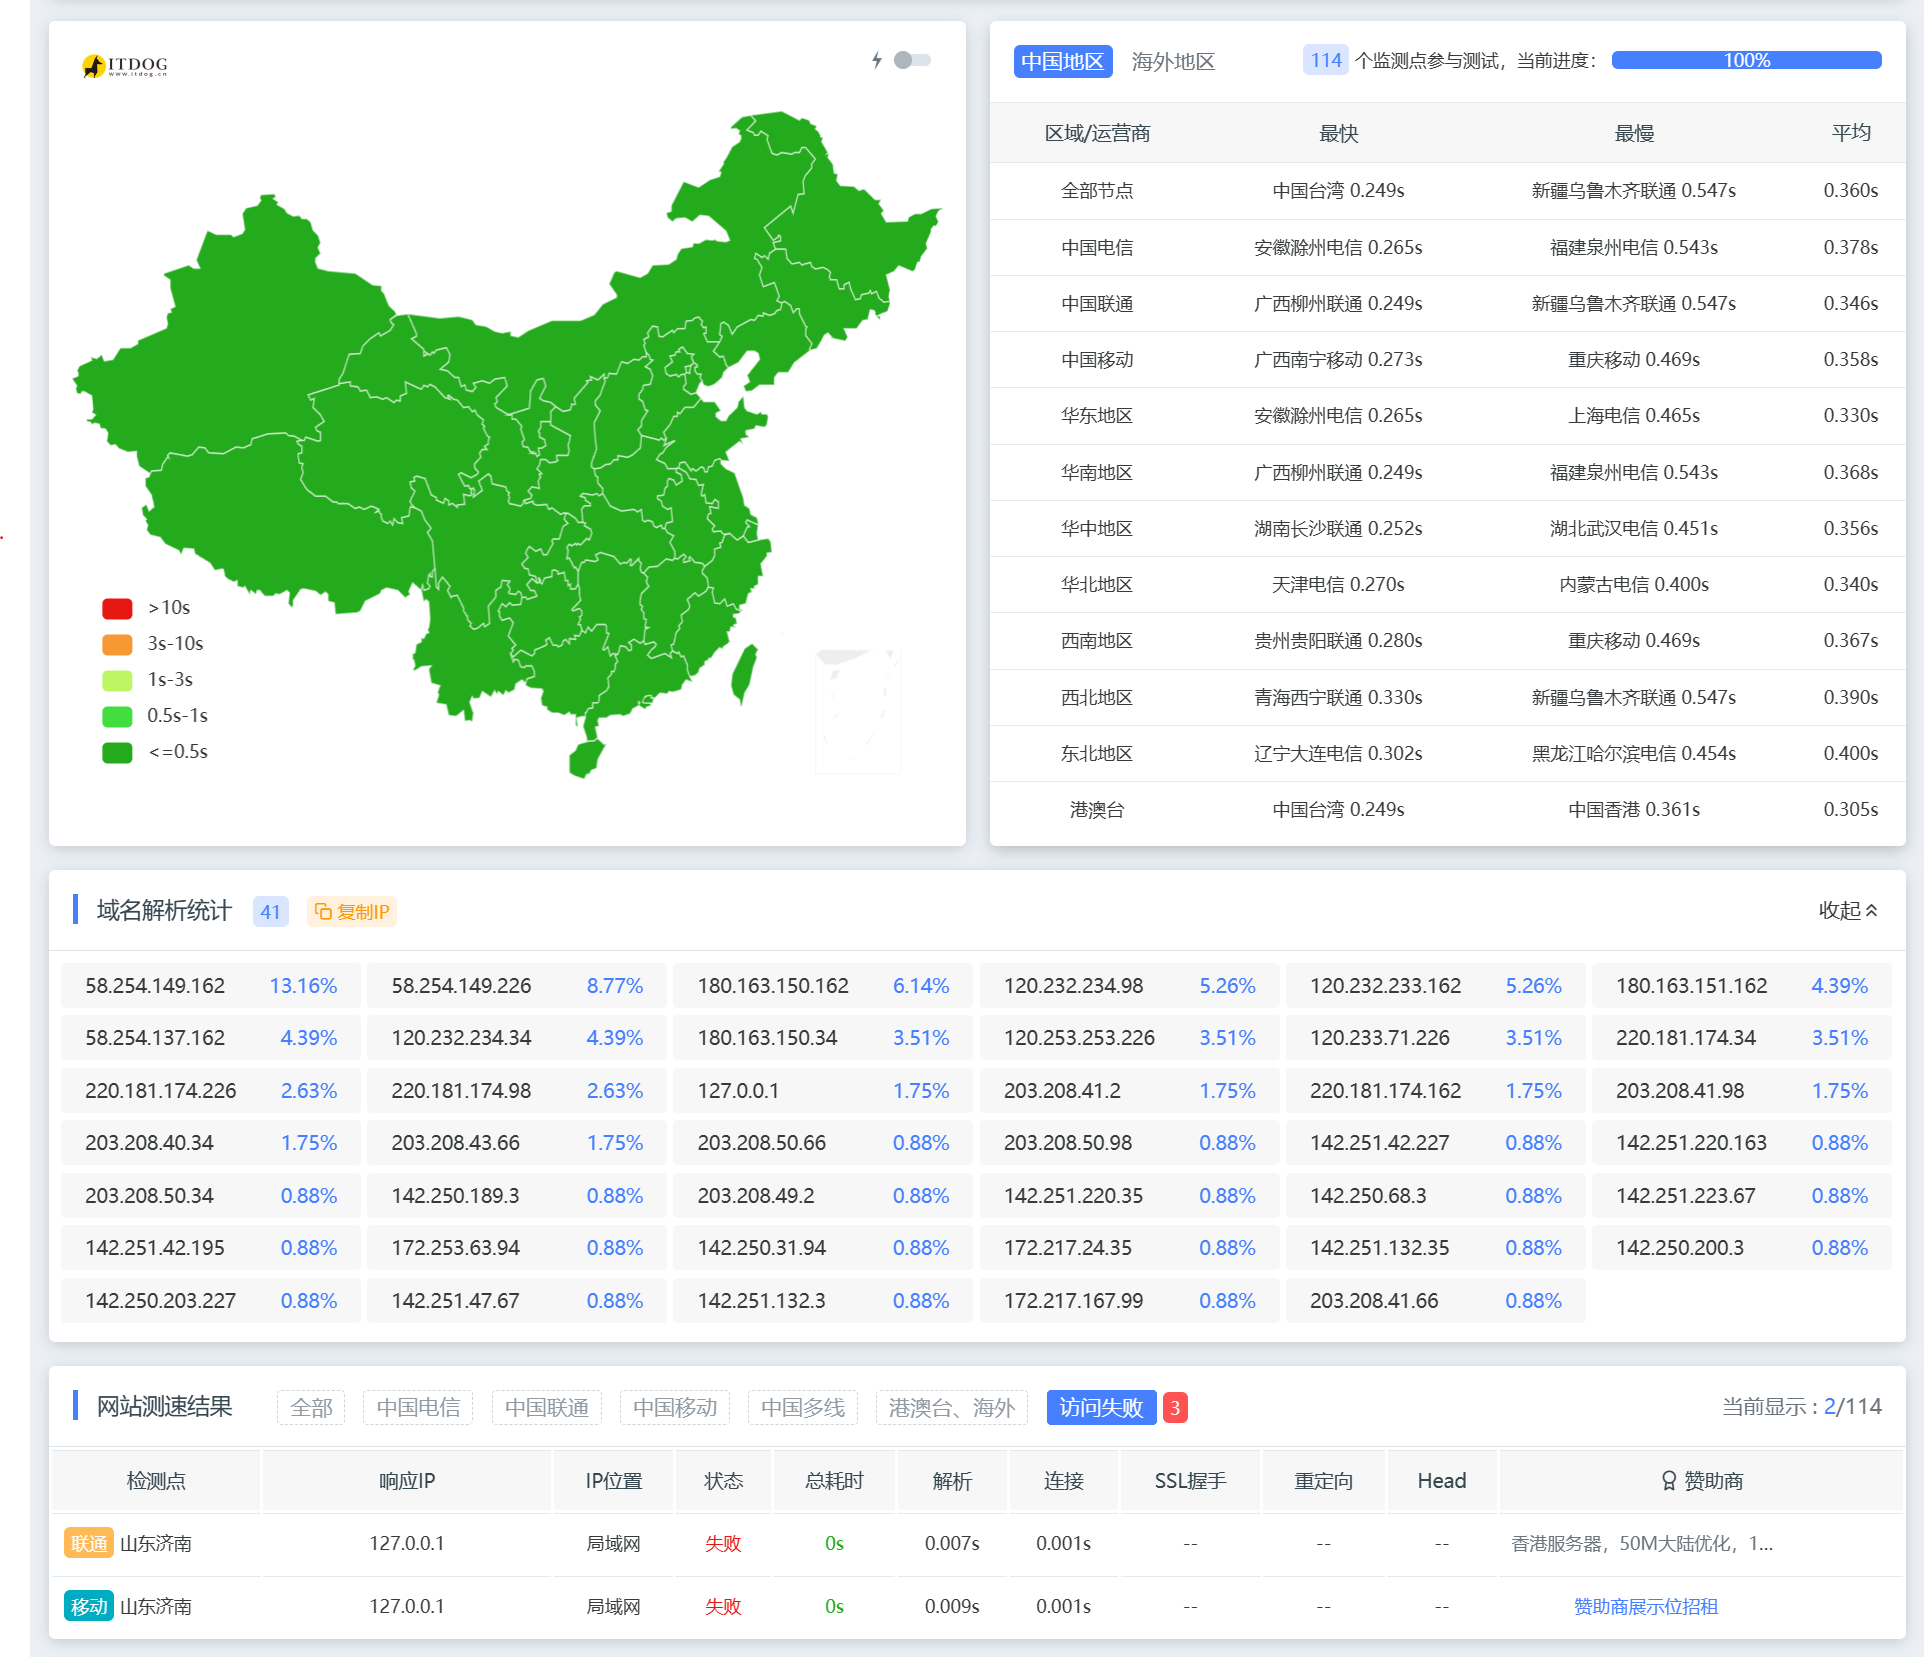Click the 赞助商 column header

(x=1701, y=1480)
